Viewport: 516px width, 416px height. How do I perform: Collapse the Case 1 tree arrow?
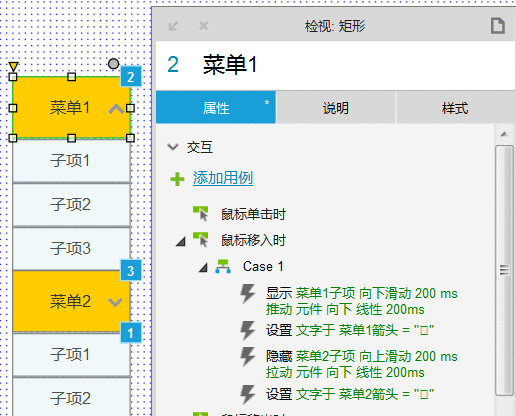[203, 267]
